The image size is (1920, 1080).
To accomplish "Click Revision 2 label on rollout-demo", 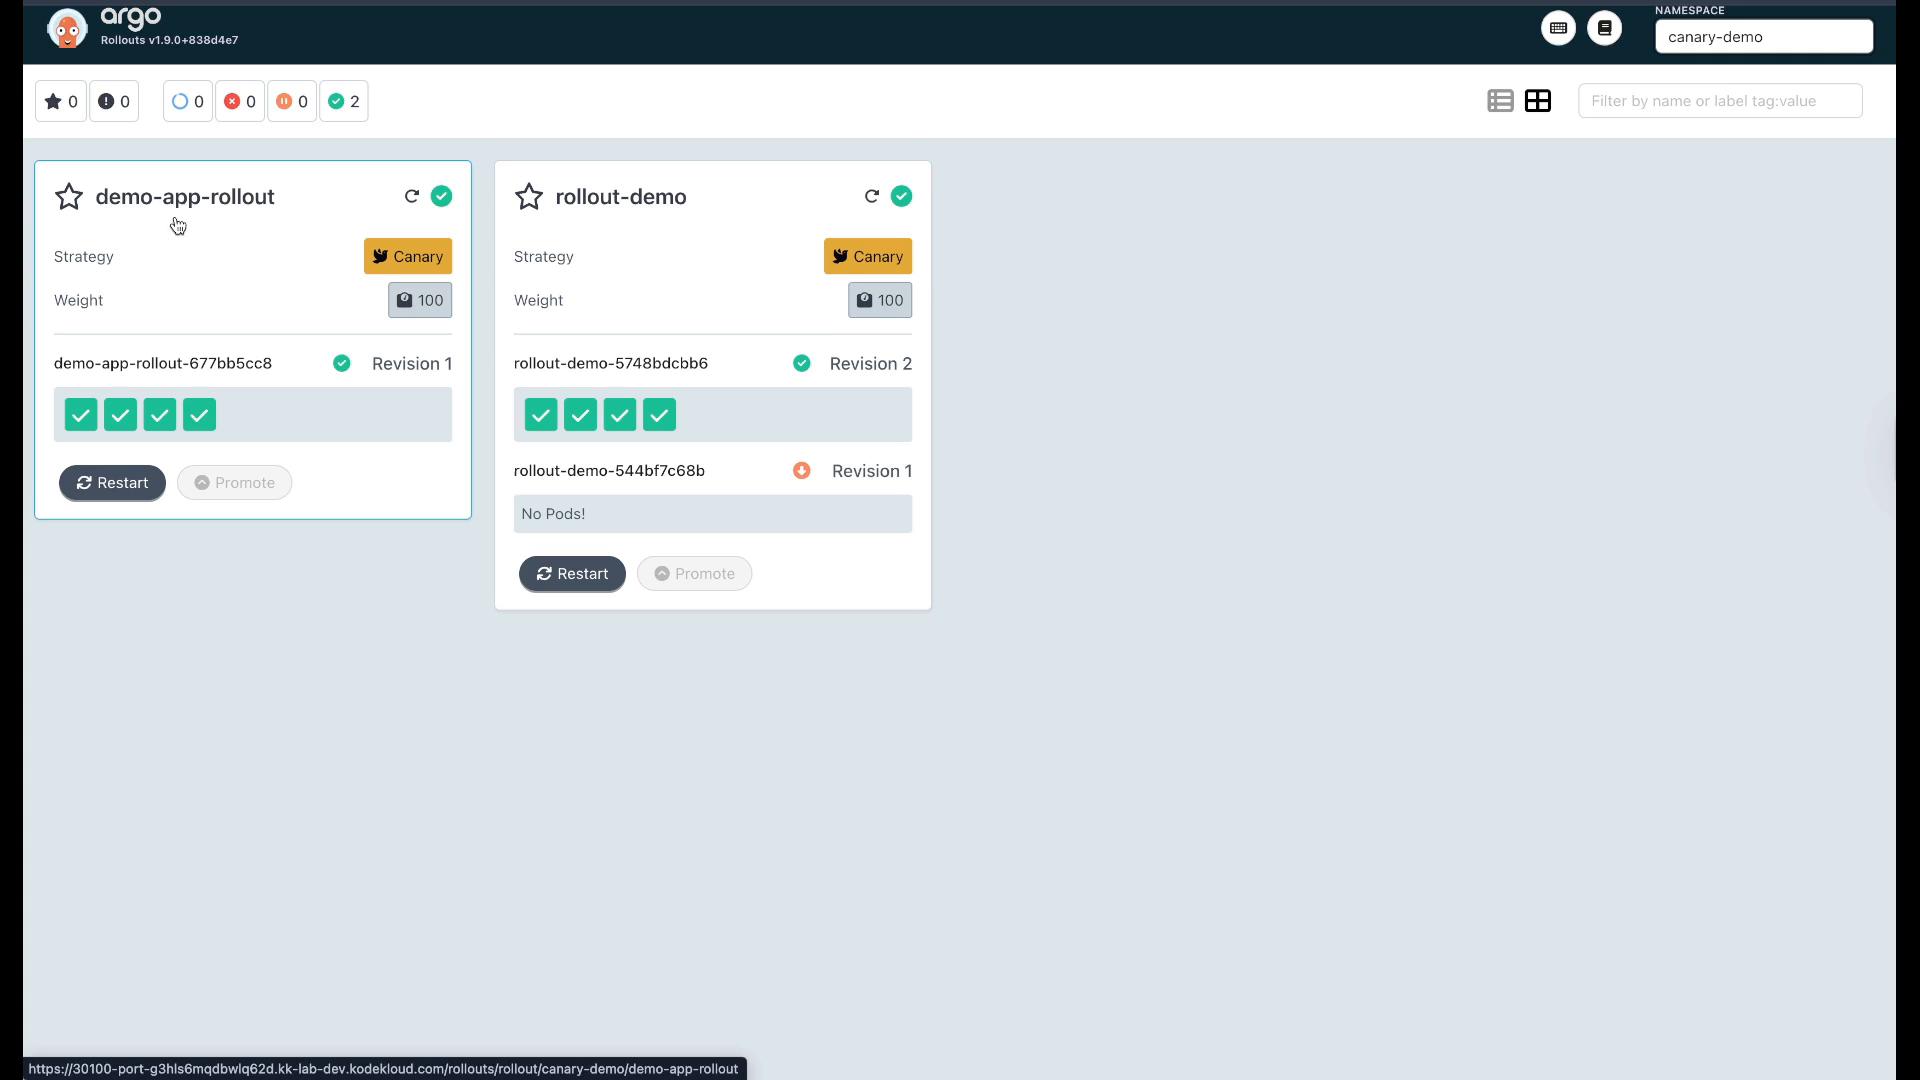I will 871,364.
